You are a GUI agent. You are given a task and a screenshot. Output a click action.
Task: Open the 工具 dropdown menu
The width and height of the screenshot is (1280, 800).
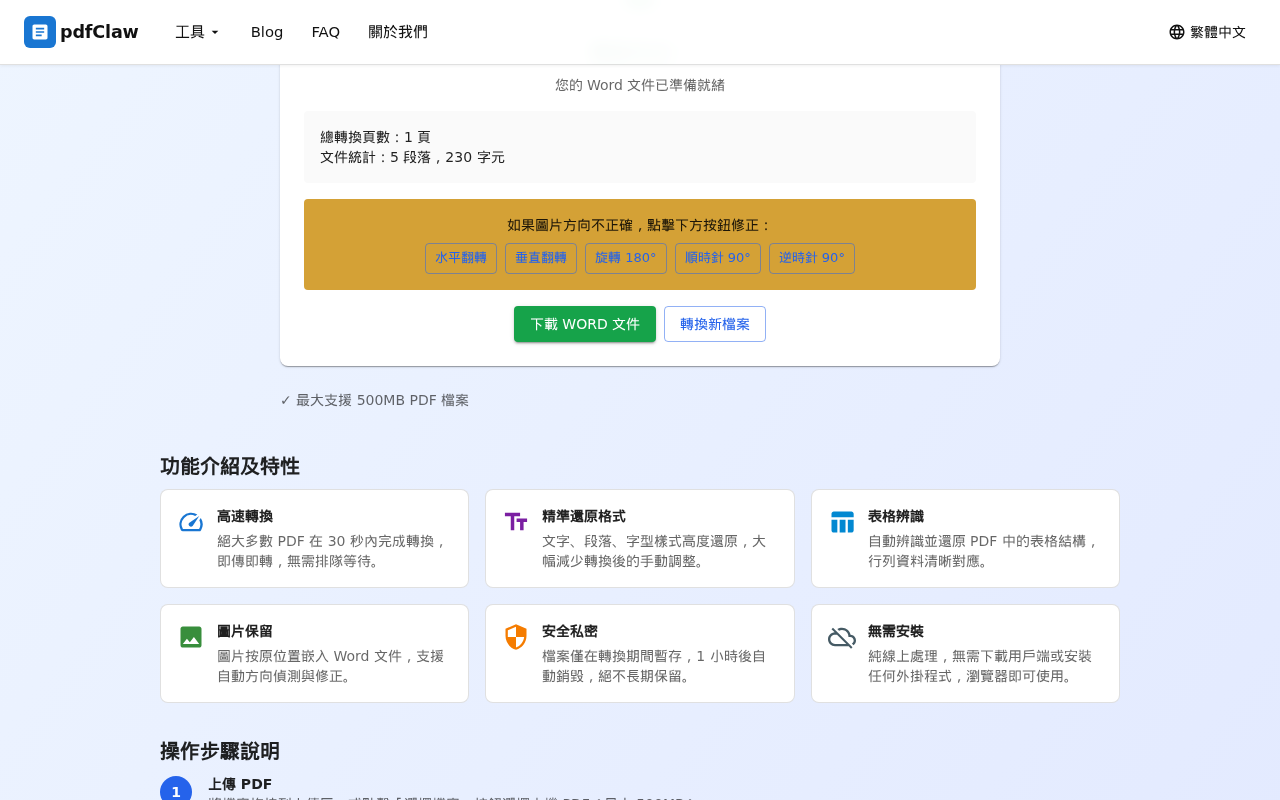coord(196,31)
